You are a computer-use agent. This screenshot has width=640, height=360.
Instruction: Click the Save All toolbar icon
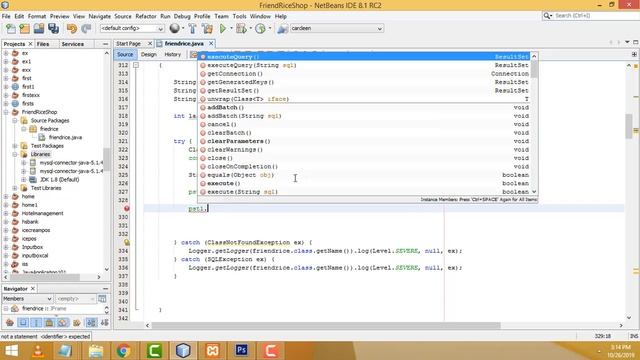coord(53,29)
